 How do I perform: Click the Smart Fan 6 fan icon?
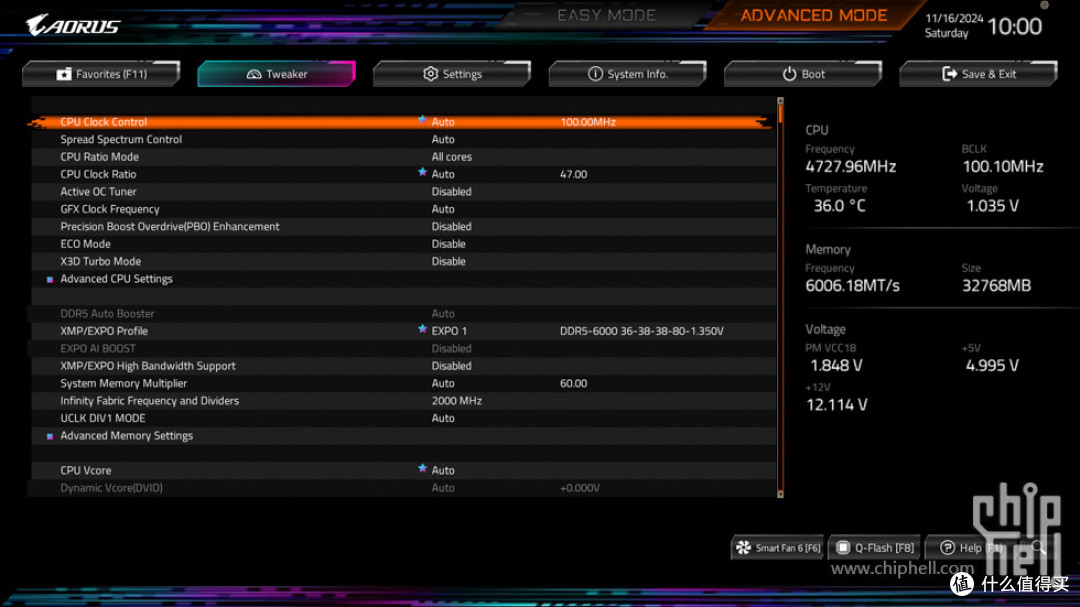[x=744, y=548]
